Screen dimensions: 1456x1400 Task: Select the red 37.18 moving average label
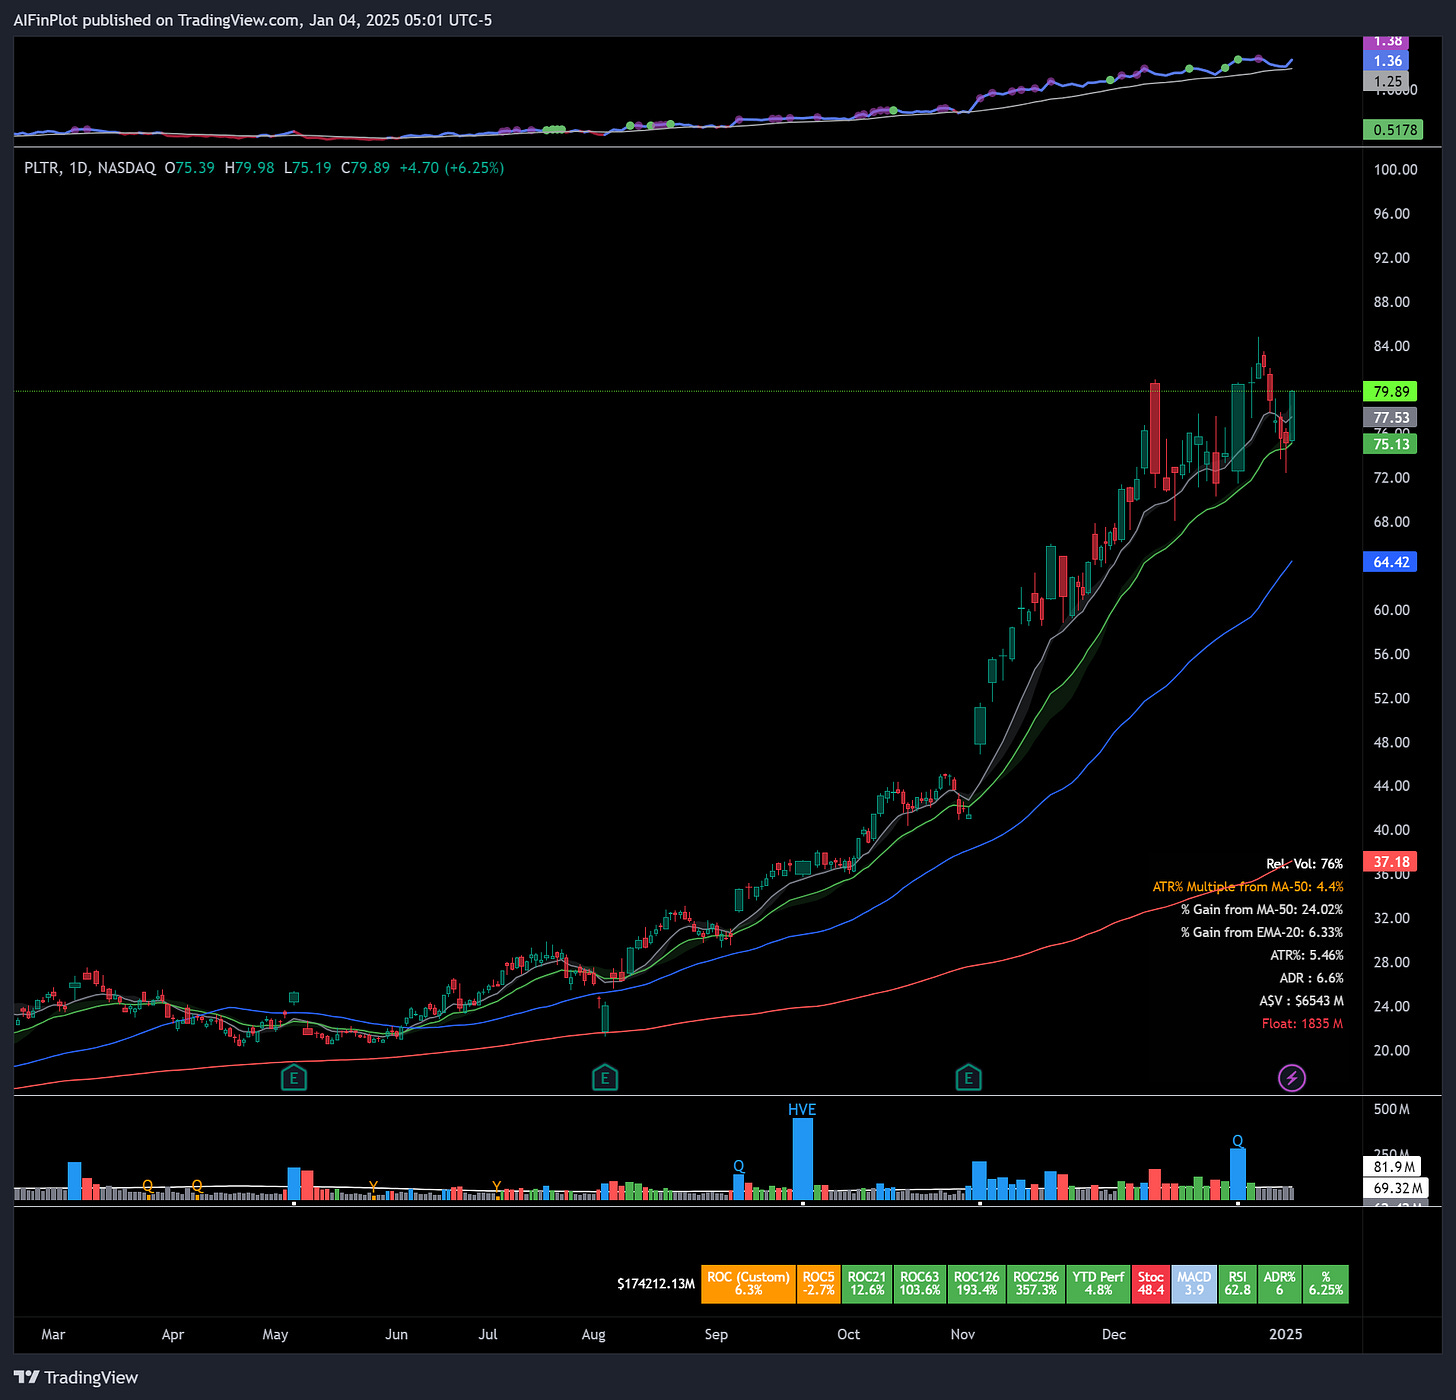pos(1390,861)
